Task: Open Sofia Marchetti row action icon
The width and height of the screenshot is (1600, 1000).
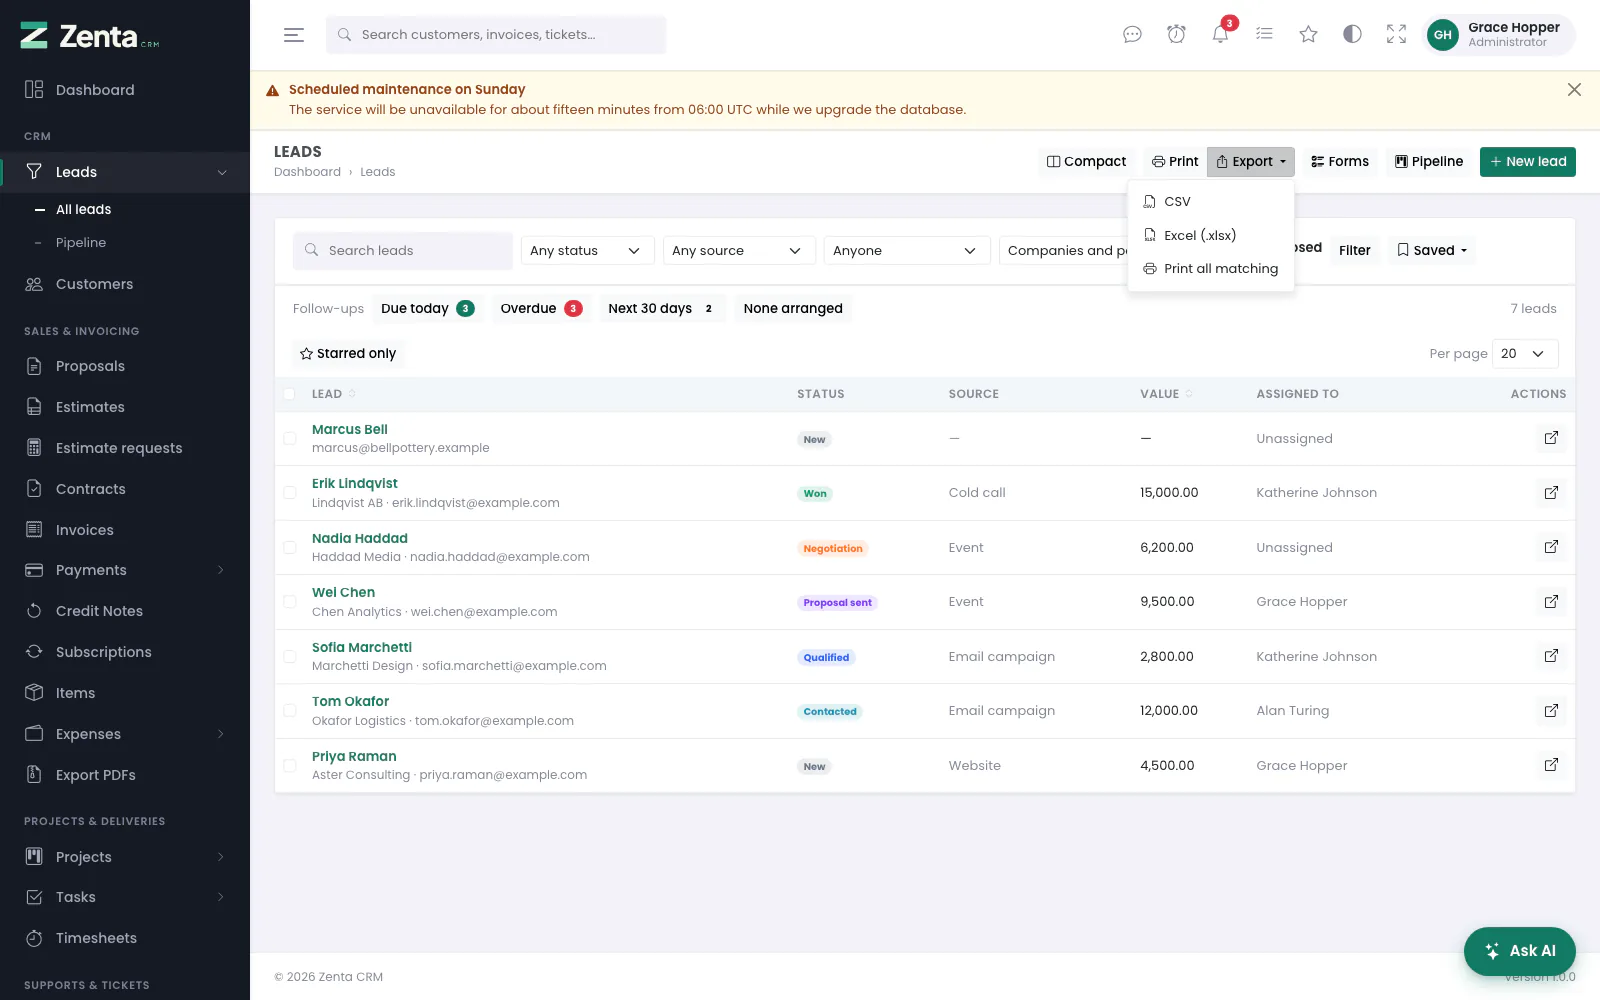Action: tap(1551, 656)
